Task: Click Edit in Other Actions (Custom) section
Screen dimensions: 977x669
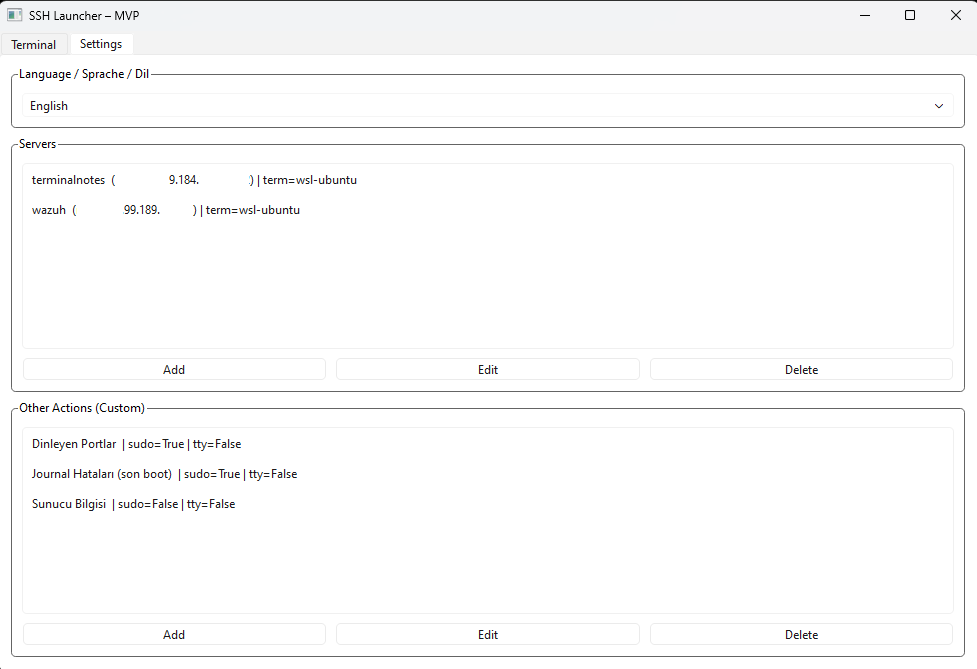Action: coord(487,635)
